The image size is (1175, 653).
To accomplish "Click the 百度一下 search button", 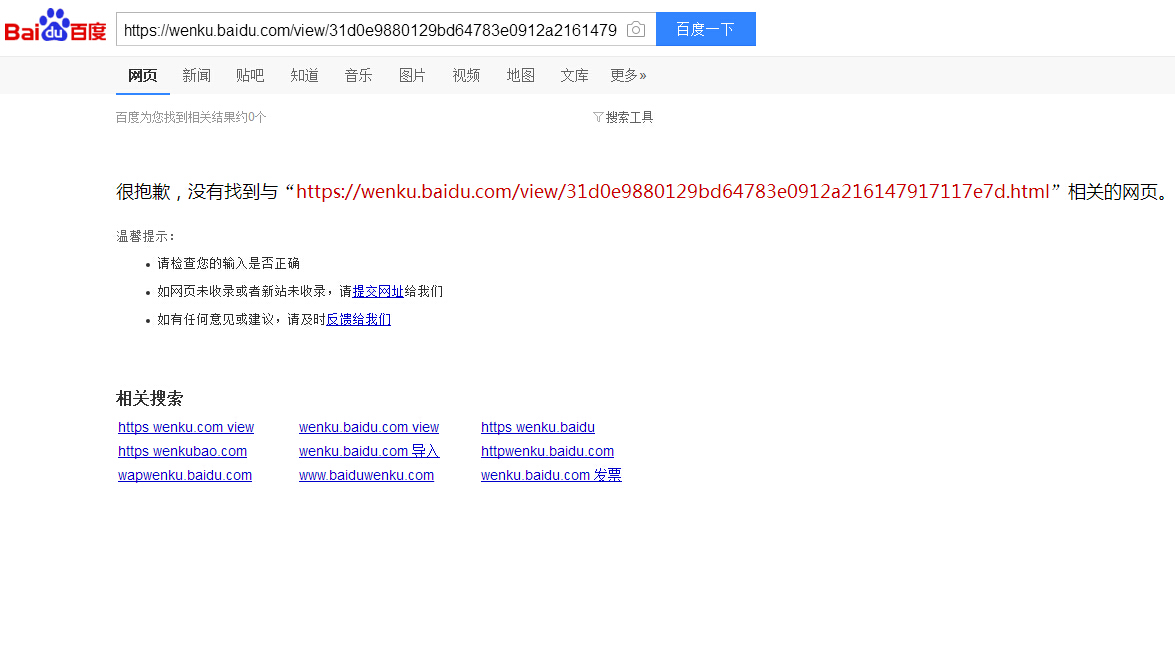I will 705,29.
